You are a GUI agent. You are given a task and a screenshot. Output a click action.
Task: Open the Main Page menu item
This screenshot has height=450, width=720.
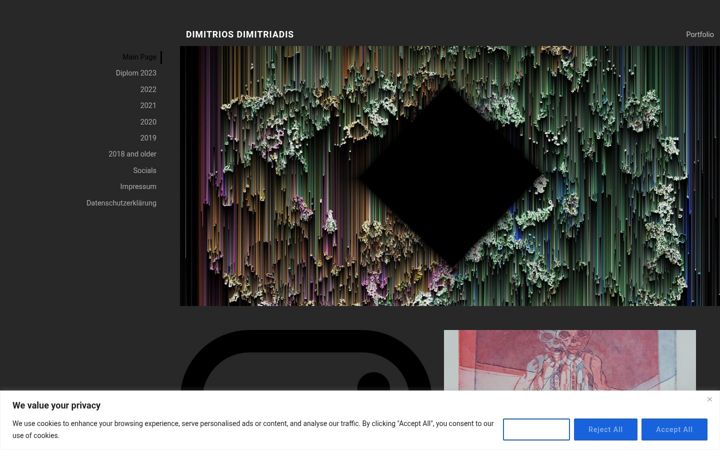[x=139, y=57]
